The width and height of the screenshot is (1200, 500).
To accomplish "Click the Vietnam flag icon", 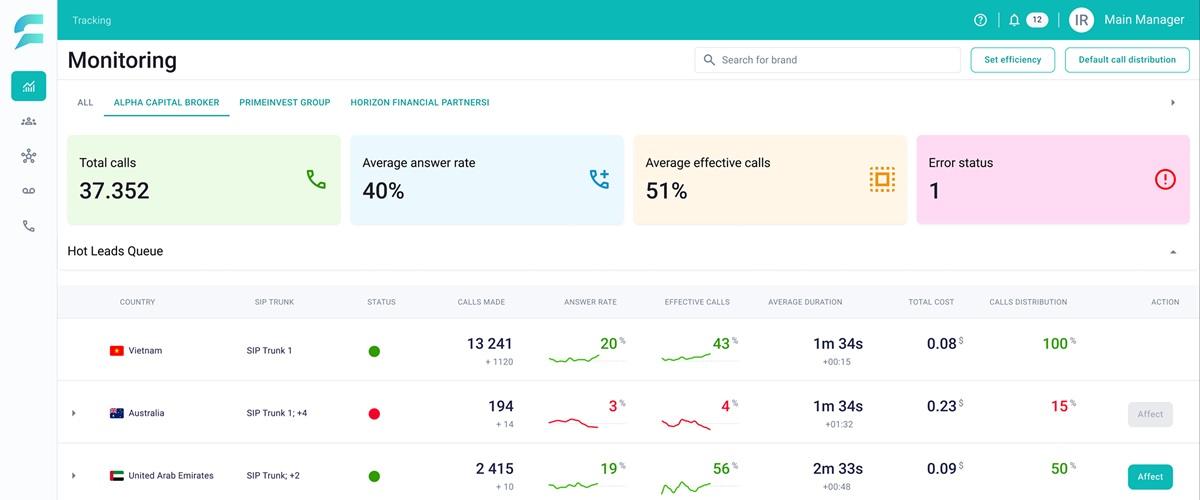I will point(117,351).
